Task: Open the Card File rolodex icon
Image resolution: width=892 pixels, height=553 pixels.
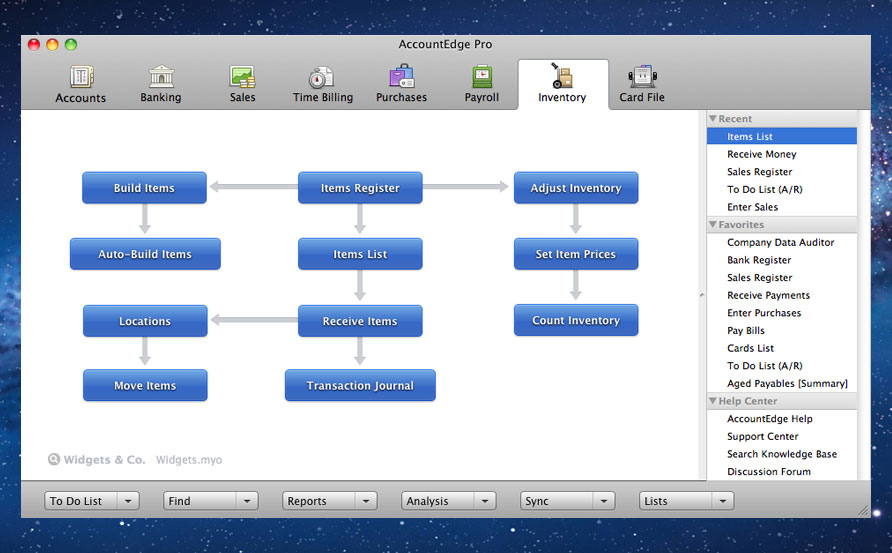Action: pos(642,76)
